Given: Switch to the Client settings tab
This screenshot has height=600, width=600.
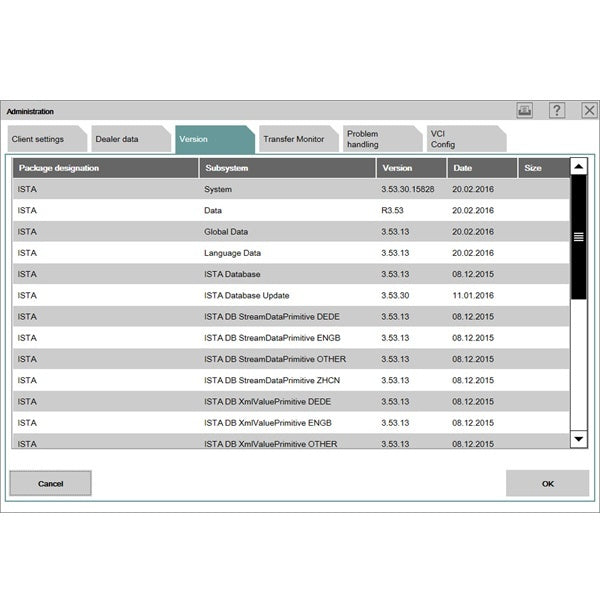Looking at the screenshot, I should click(47, 139).
